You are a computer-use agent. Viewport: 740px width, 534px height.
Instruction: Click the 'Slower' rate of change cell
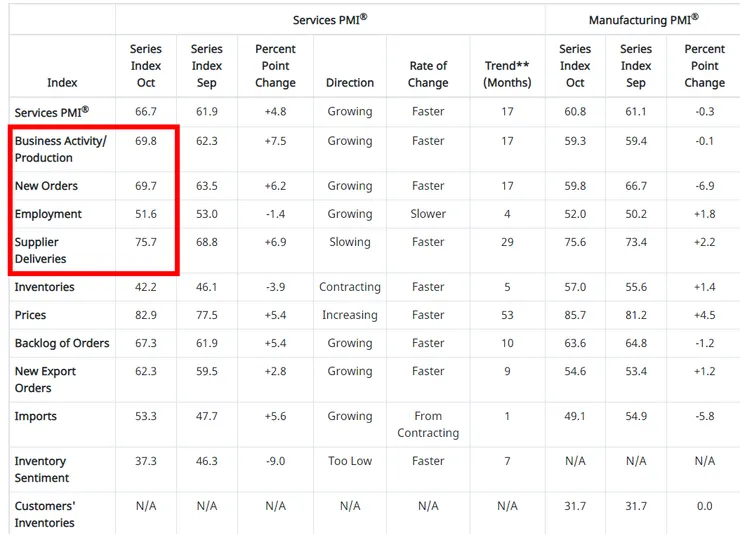[x=428, y=214]
